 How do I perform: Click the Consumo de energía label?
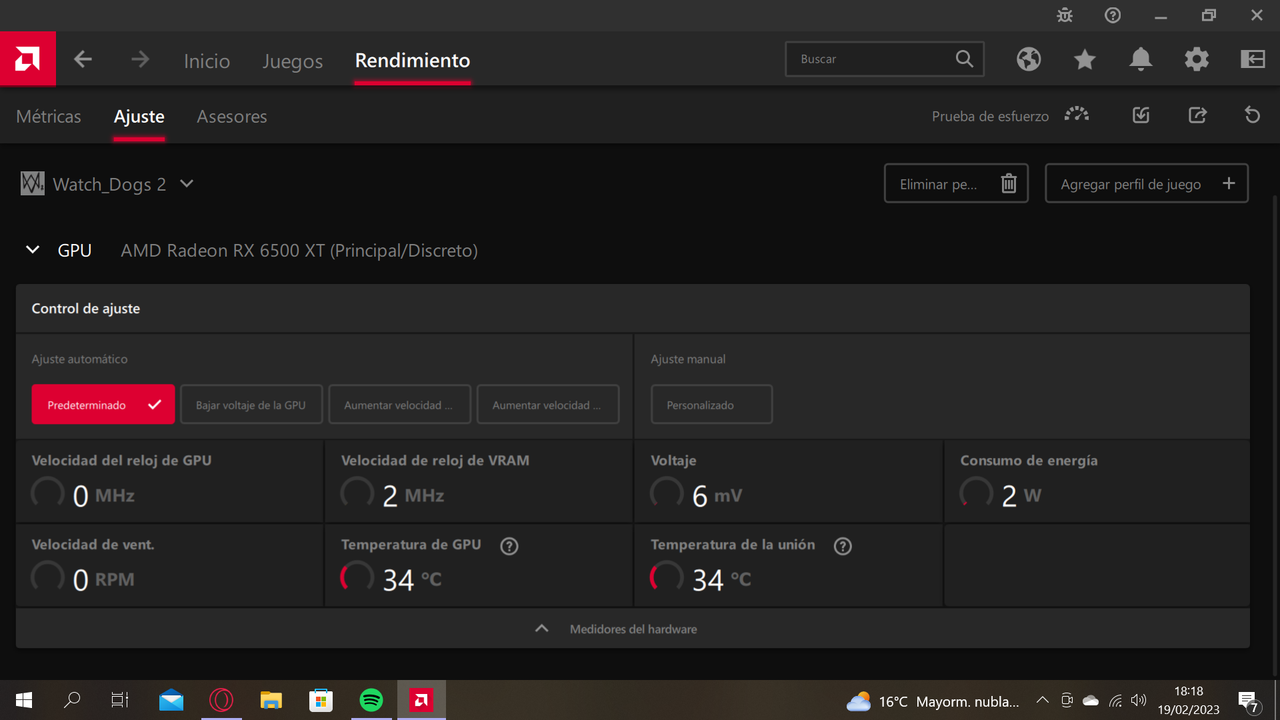pyautogui.click(x=1029, y=461)
